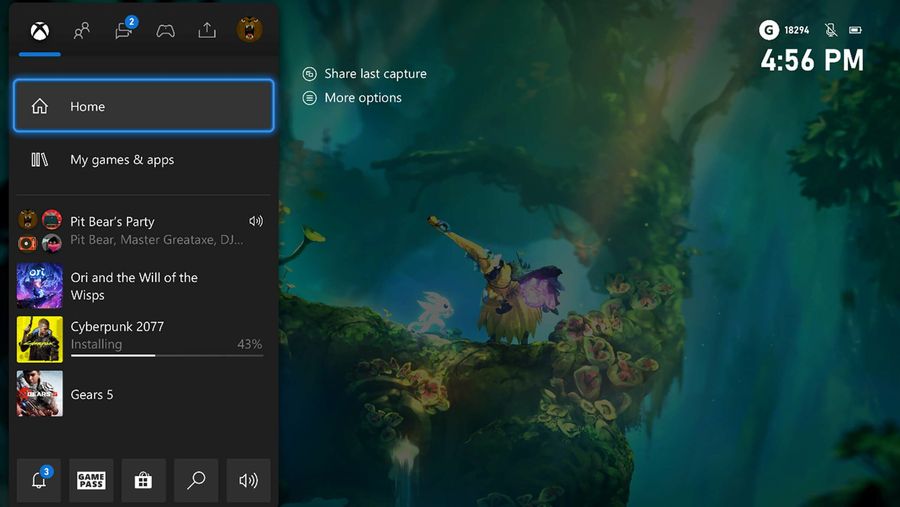
Task: Open the search magnifier button
Action: [x=196, y=480]
